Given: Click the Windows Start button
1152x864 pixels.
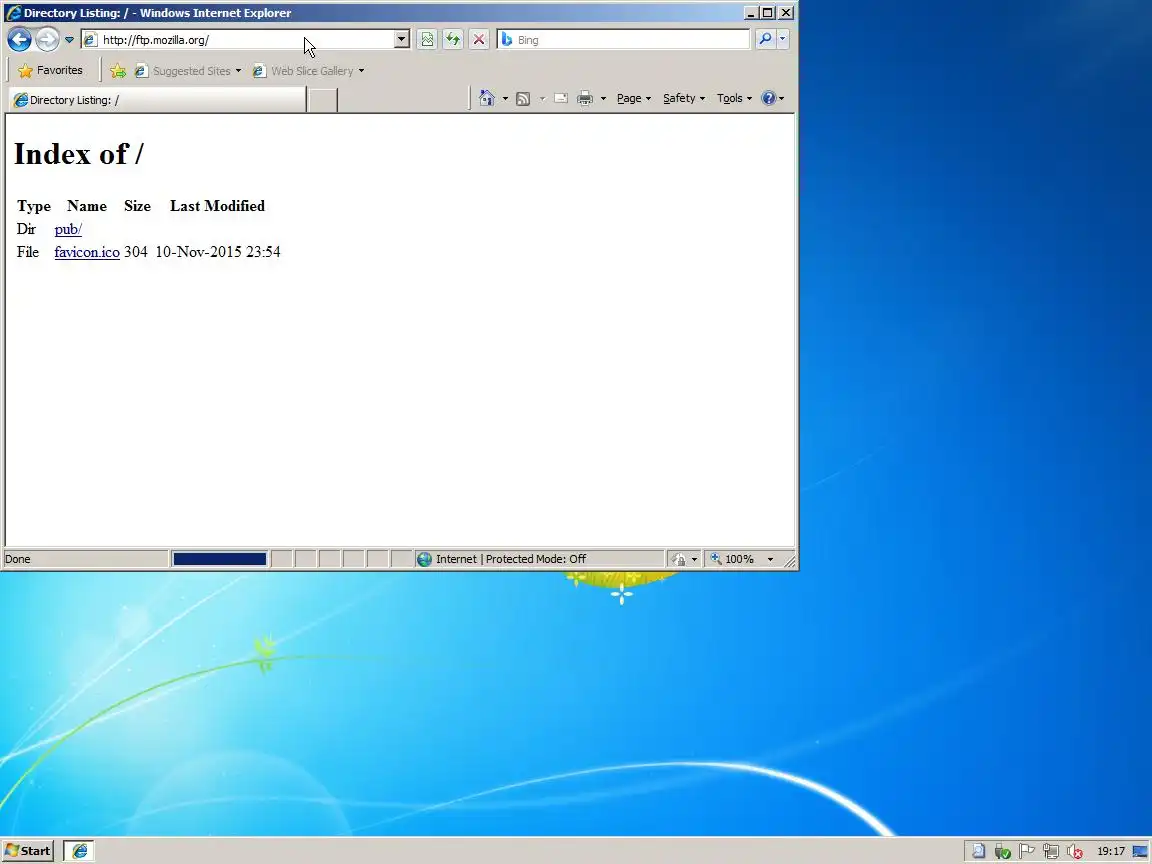Looking at the screenshot, I should (28, 851).
